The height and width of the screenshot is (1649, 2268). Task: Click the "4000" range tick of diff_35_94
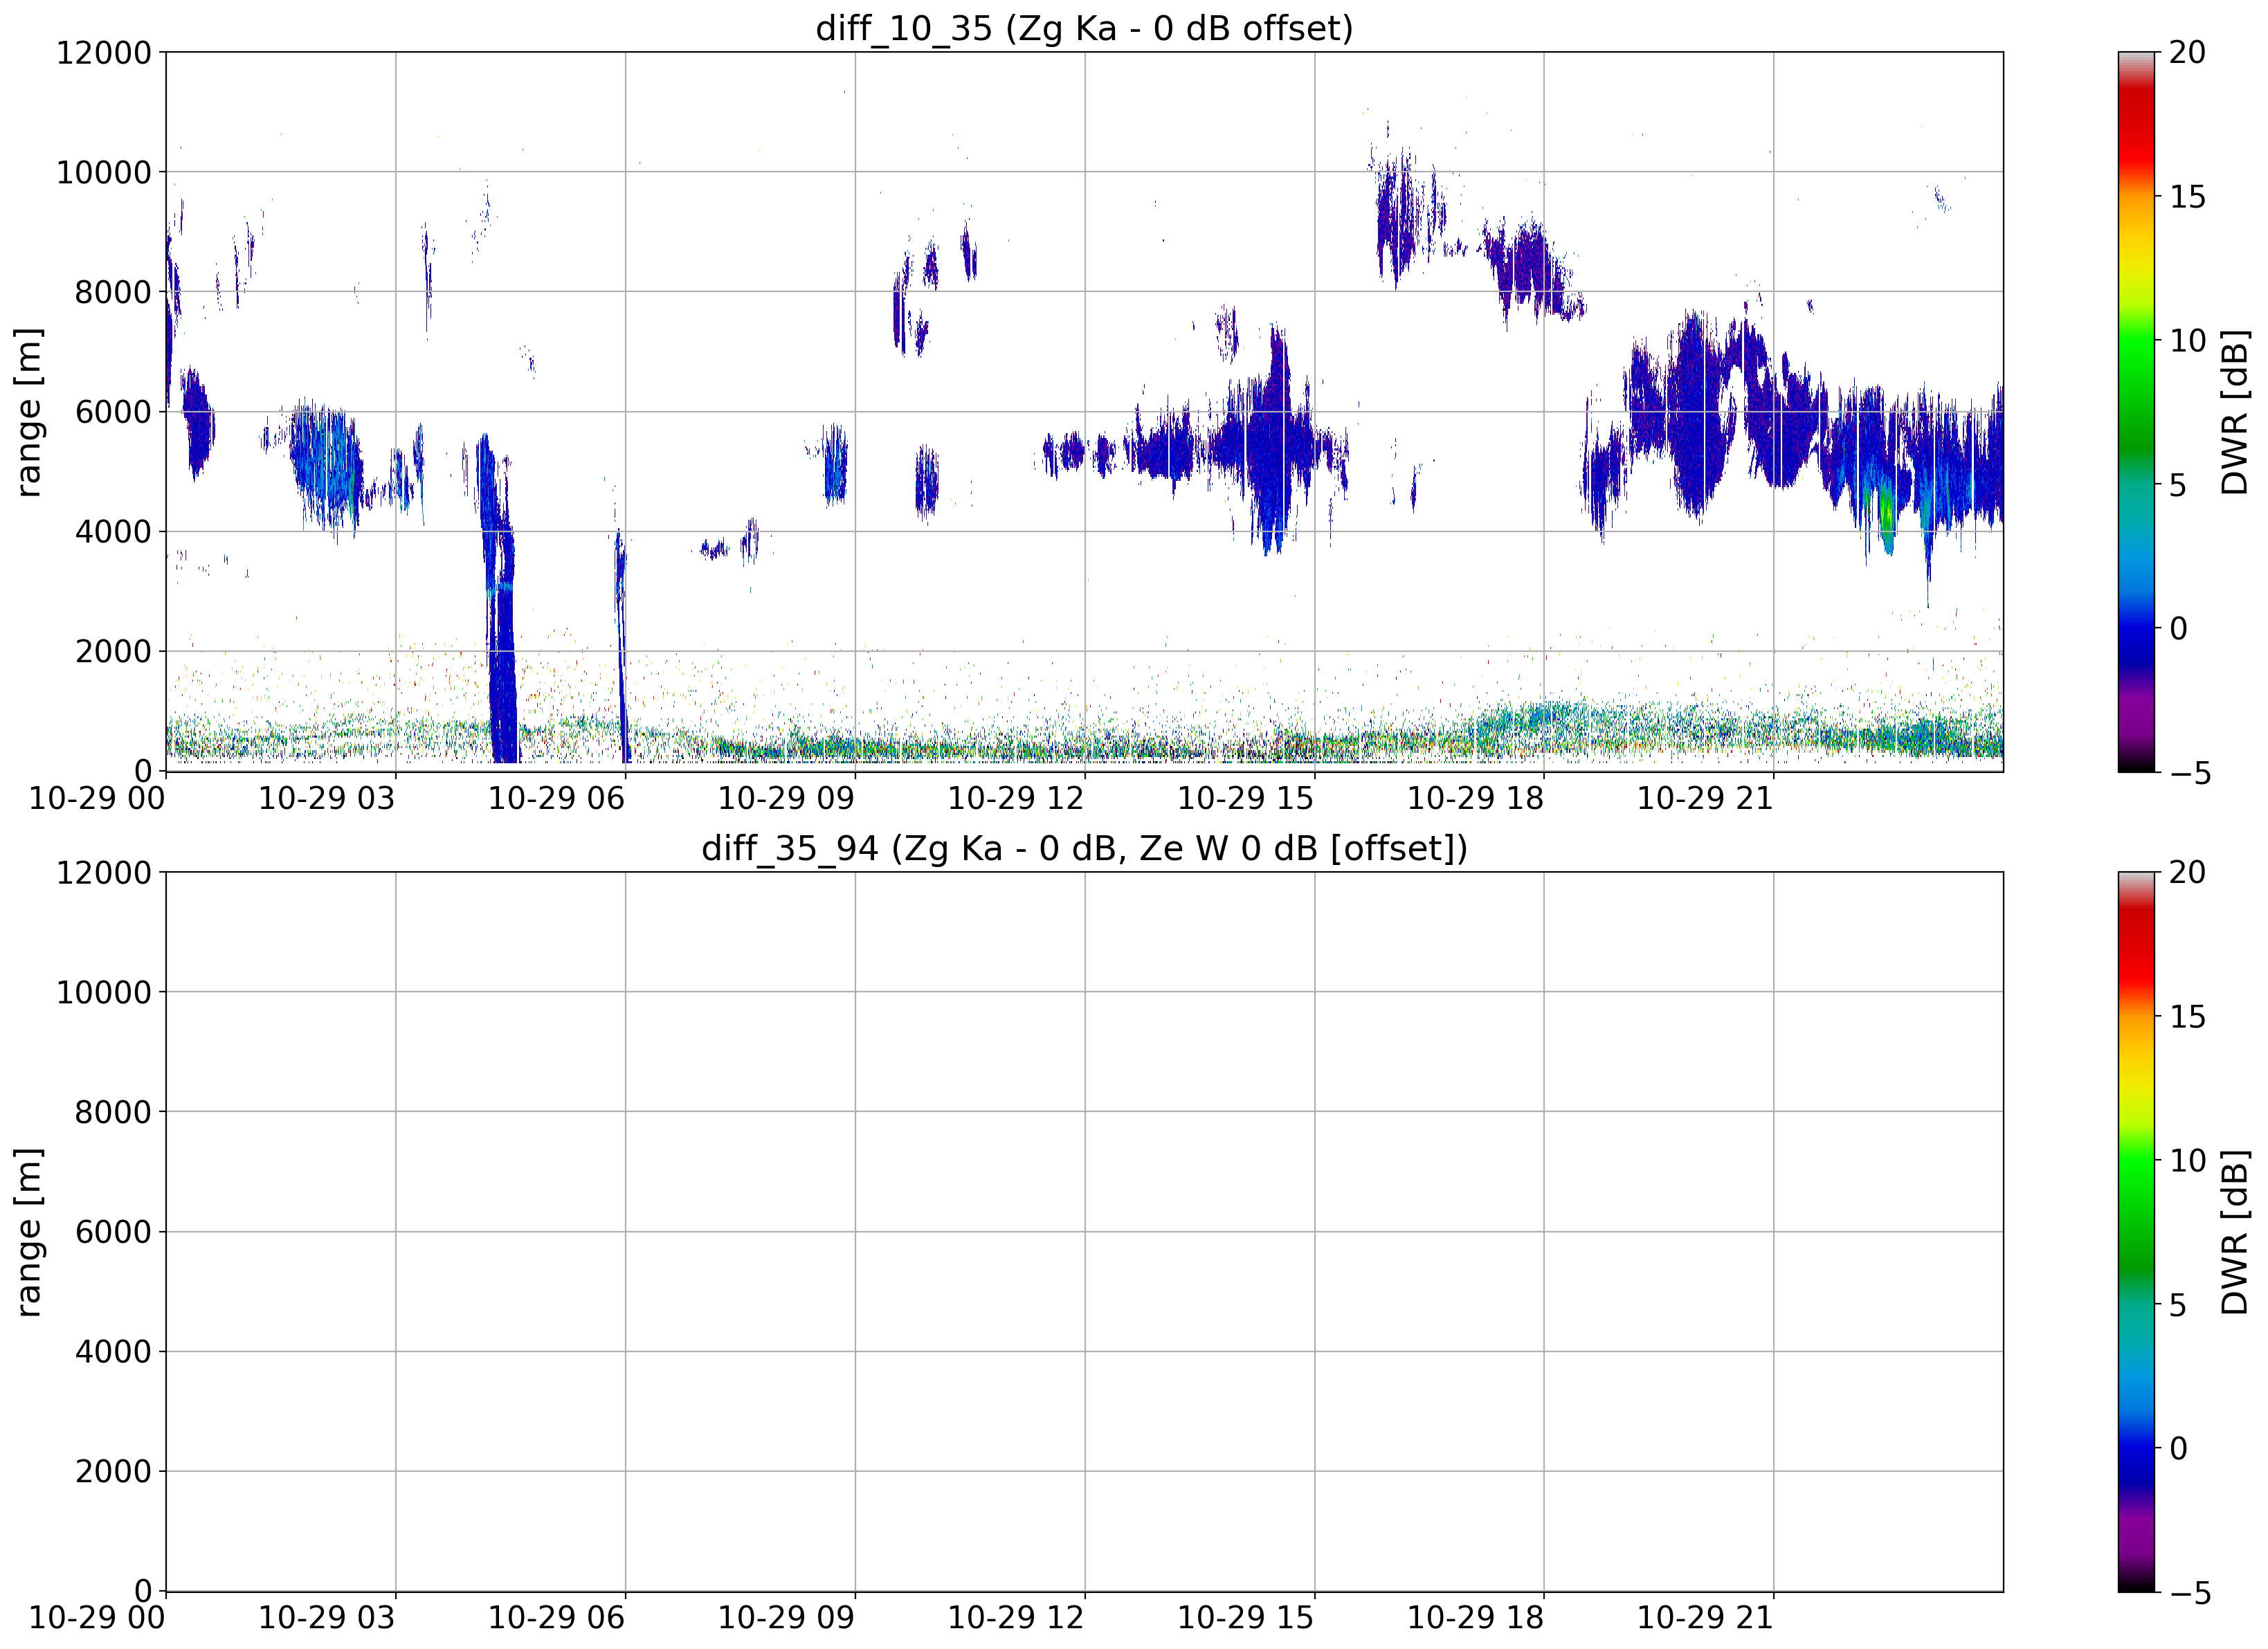[x=113, y=1351]
